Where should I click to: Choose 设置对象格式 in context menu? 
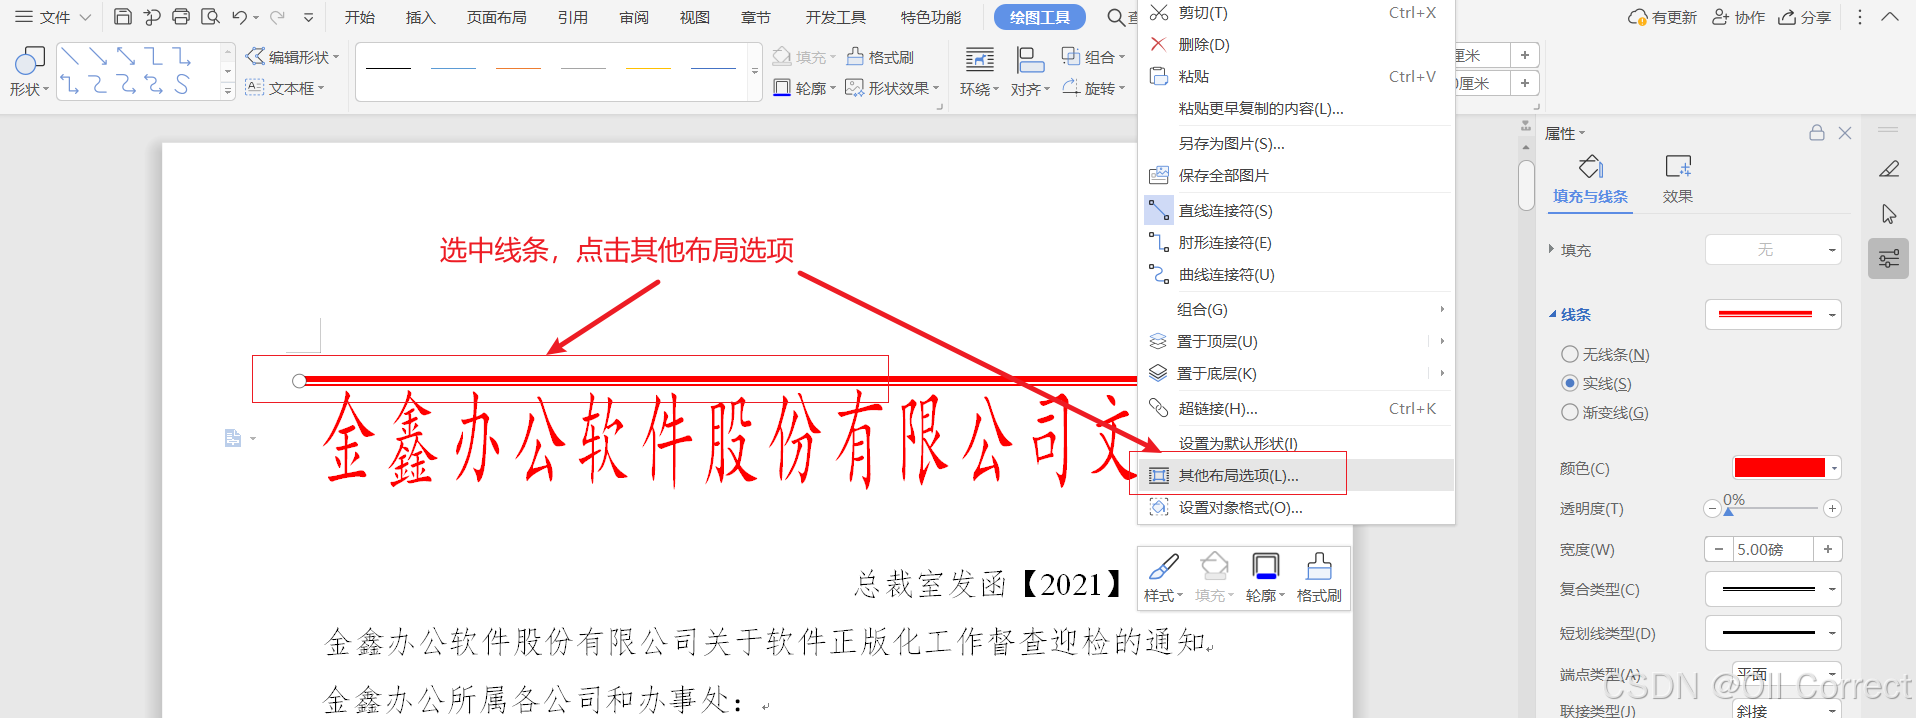[x=1296, y=507]
